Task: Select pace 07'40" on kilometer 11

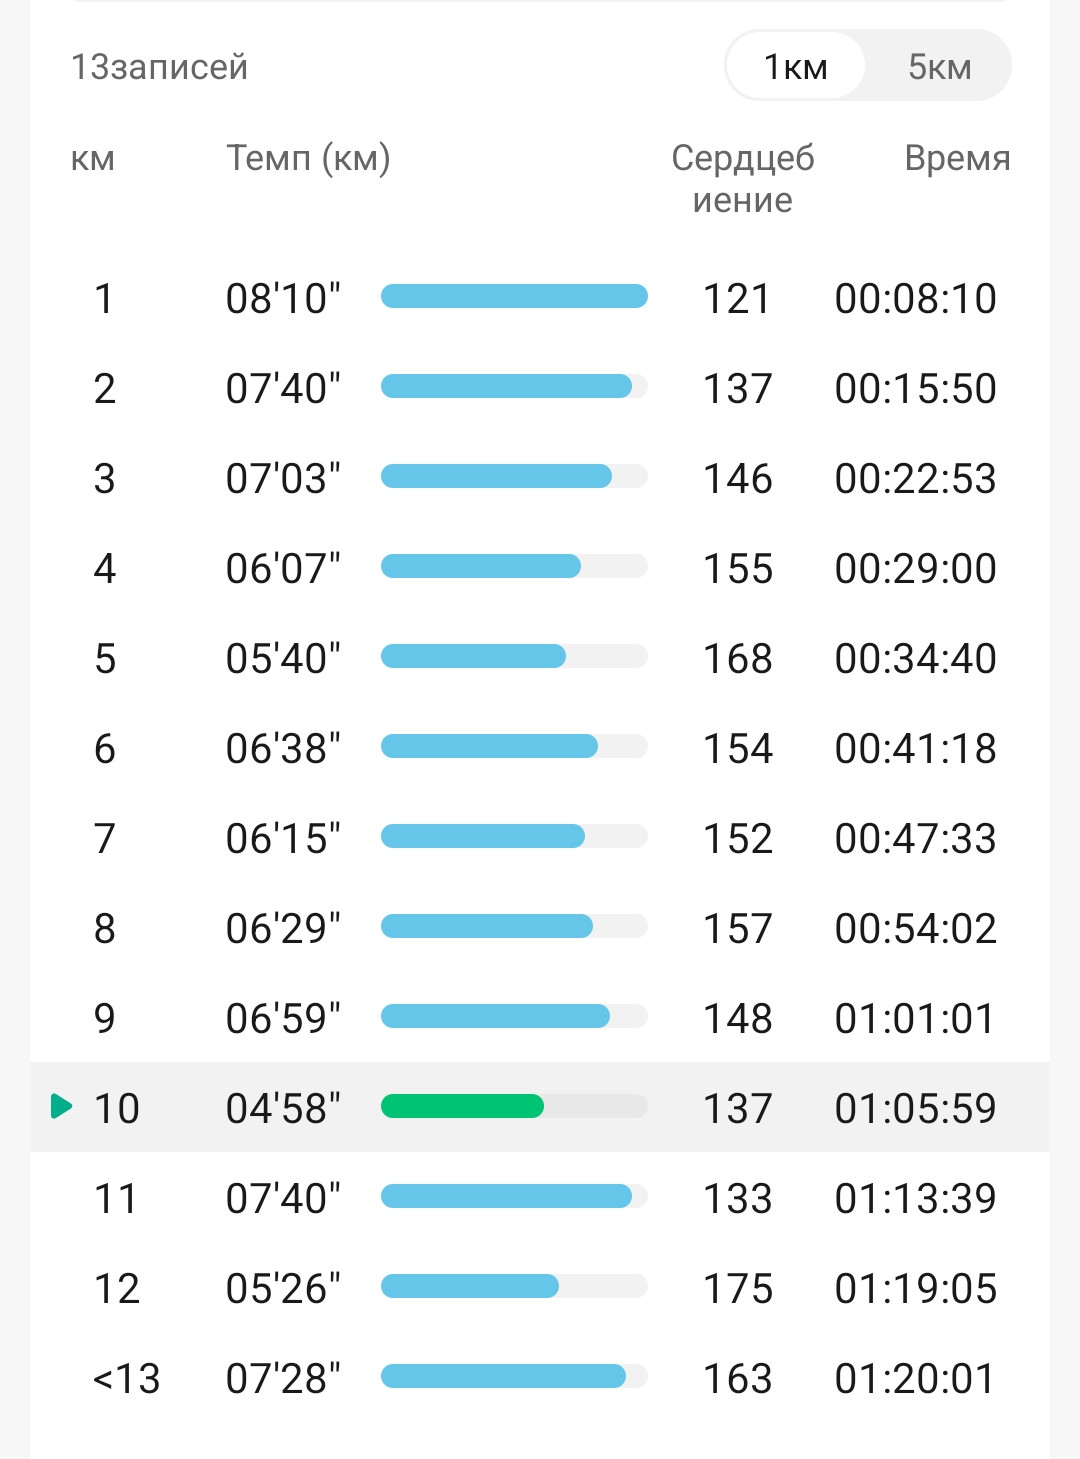Action: pos(283,1198)
